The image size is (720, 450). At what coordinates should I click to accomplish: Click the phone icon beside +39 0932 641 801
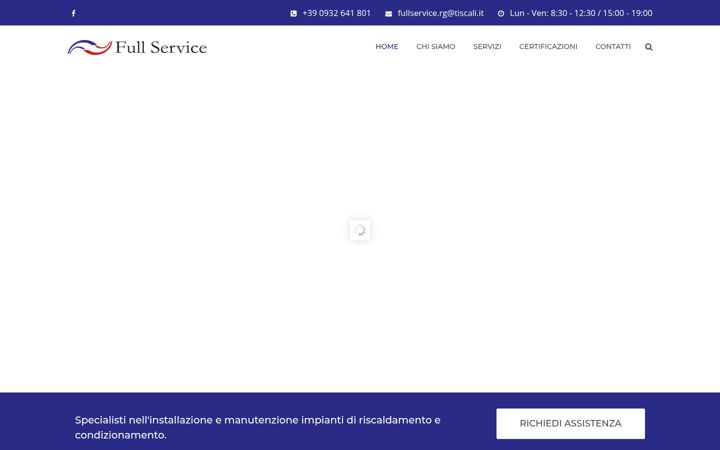click(x=293, y=13)
